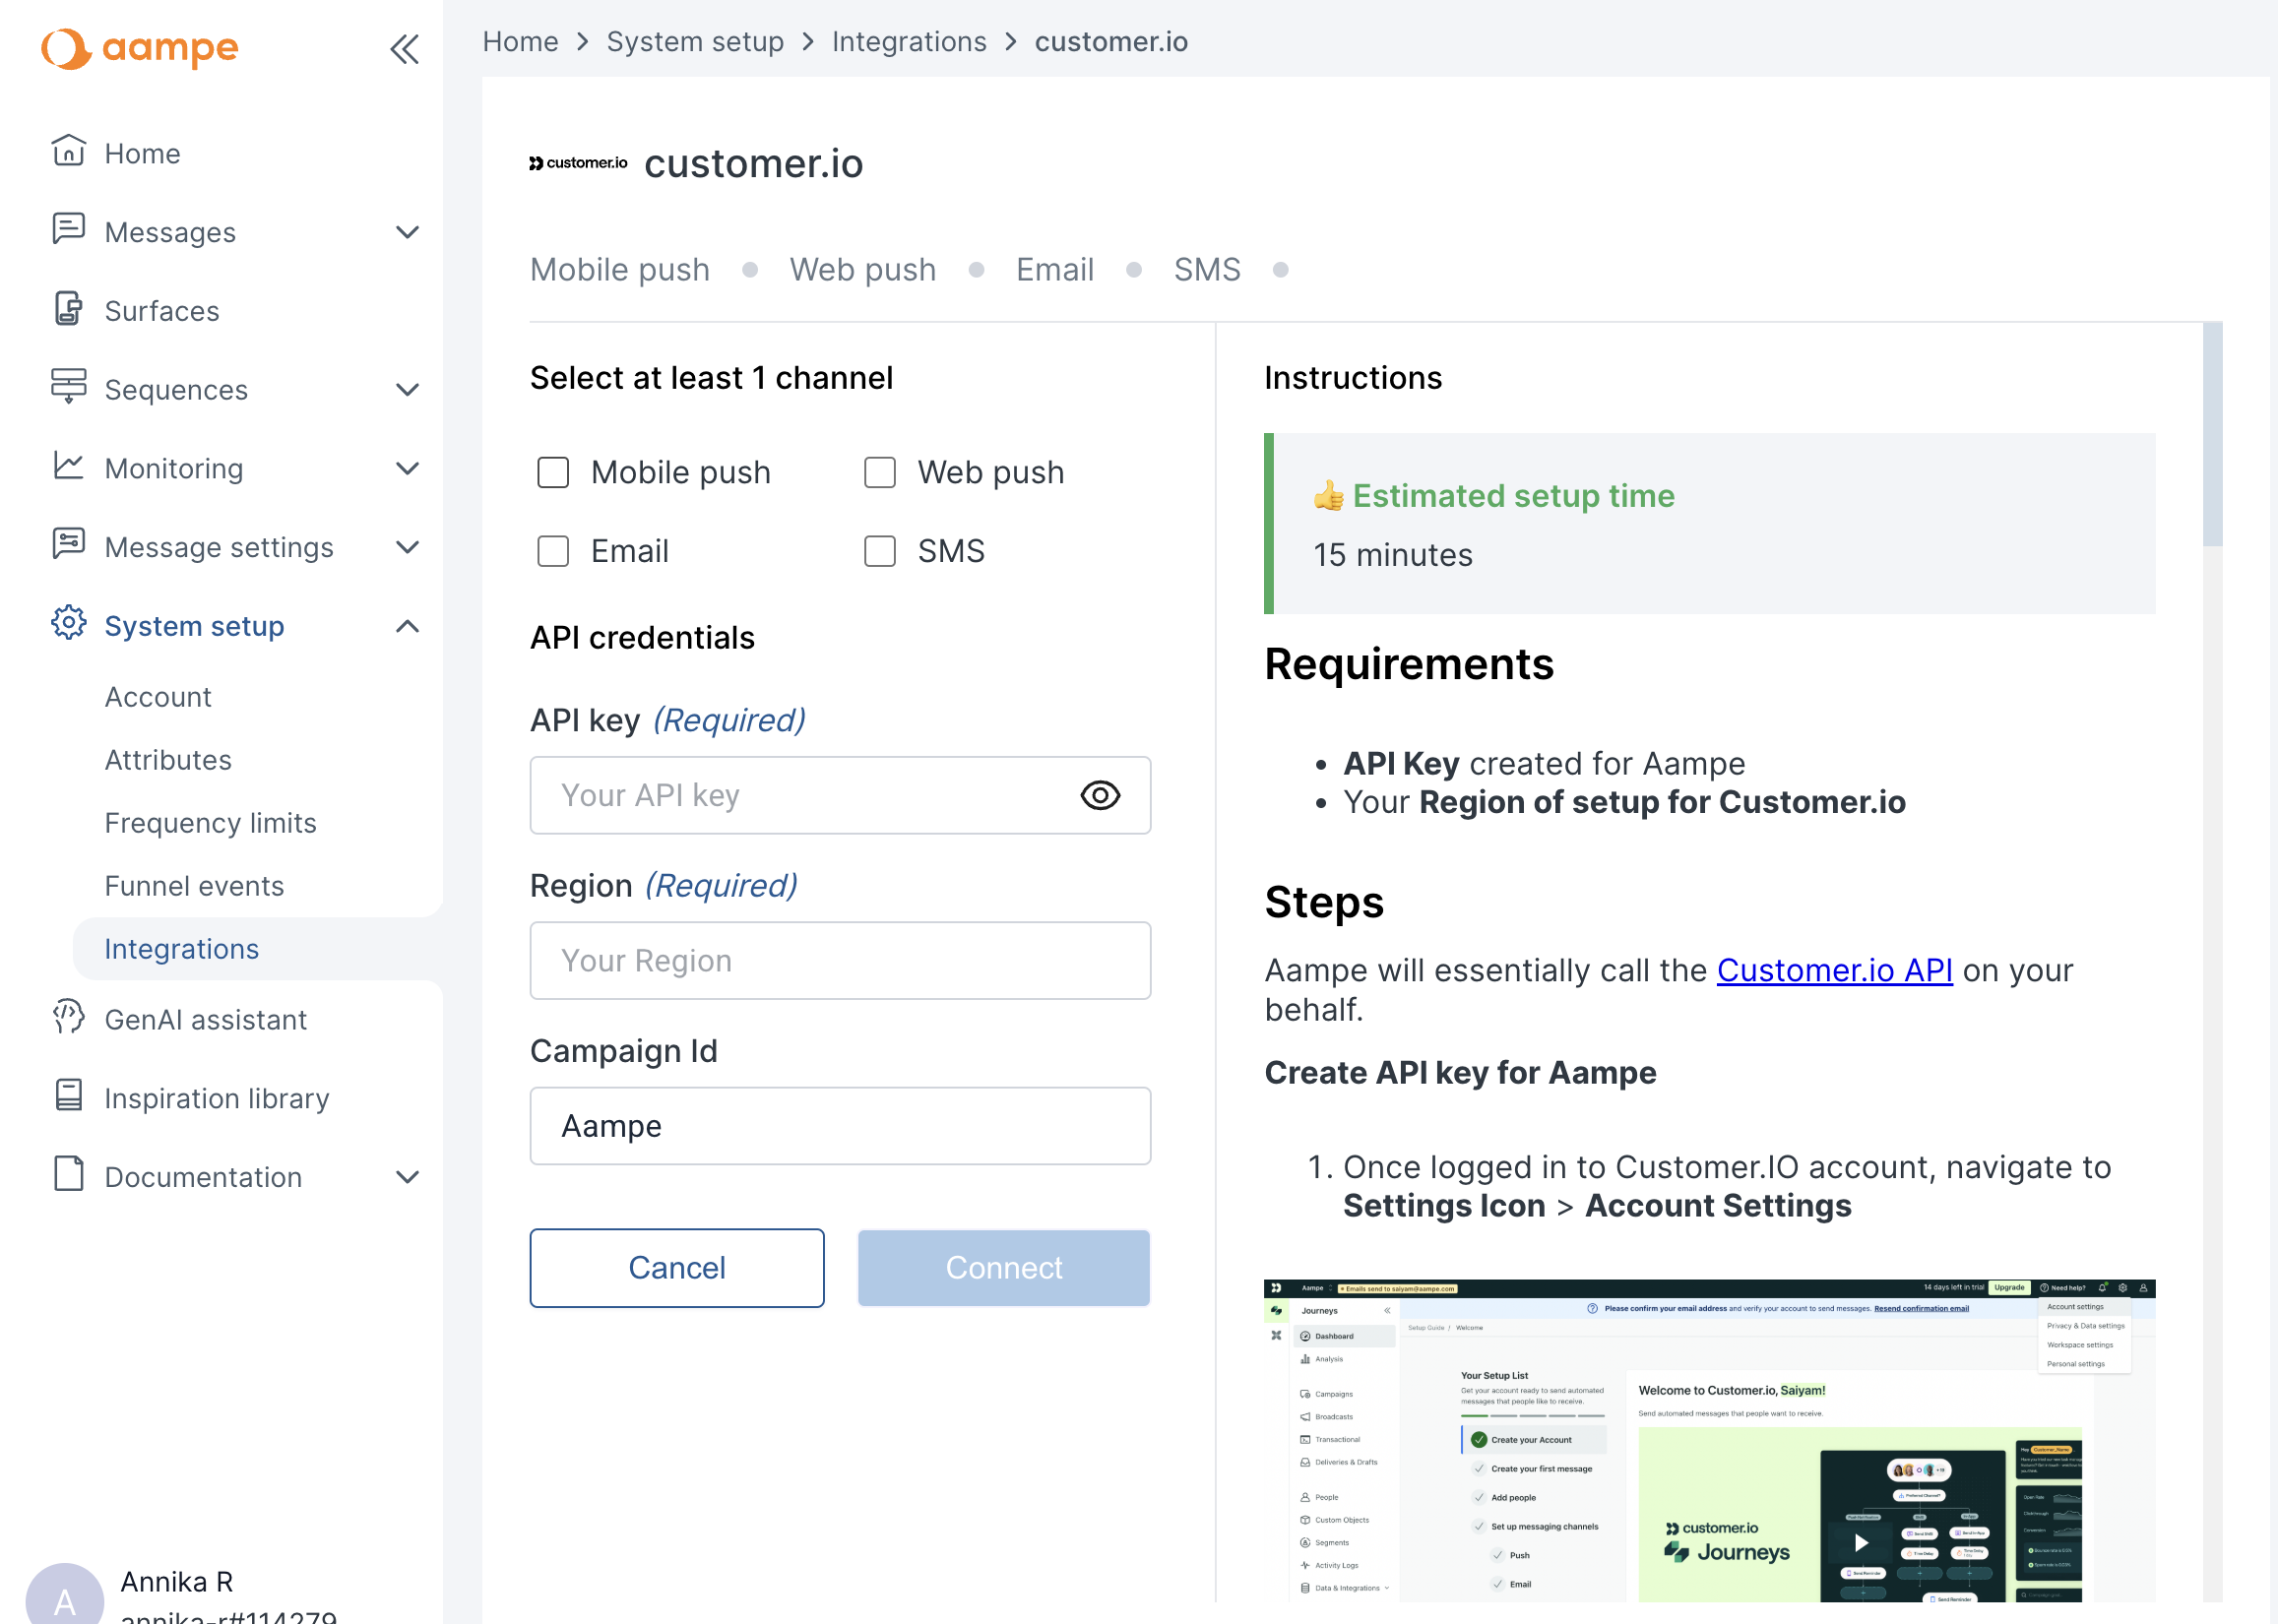Enable the Mobile push channel
The width and height of the screenshot is (2278, 1624).
tap(553, 472)
